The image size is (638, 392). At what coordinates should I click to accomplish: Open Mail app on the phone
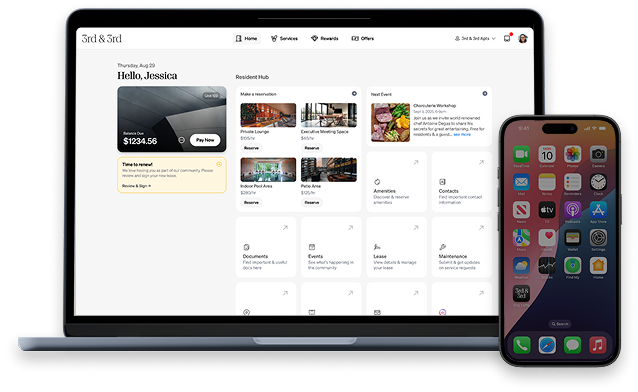click(521, 182)
